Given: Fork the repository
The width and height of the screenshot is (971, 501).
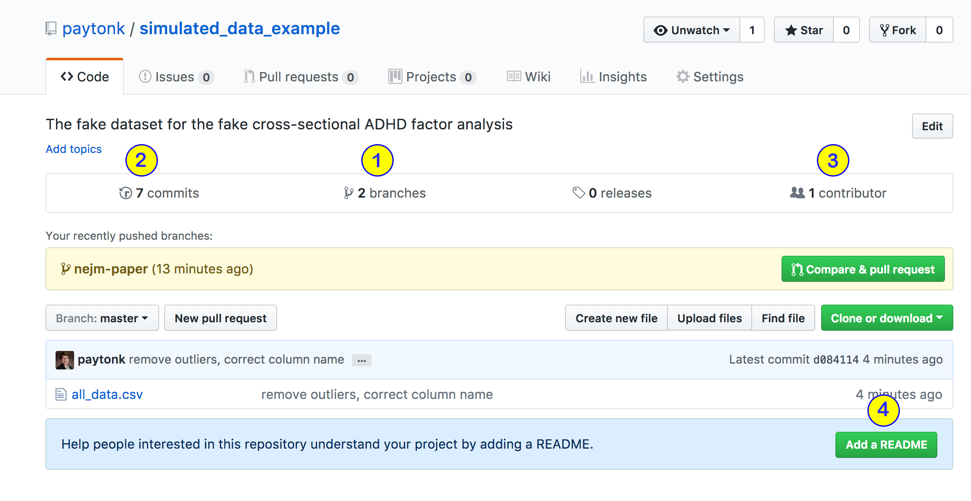Looking at the screenshot, I should click(x=898, y=30).
